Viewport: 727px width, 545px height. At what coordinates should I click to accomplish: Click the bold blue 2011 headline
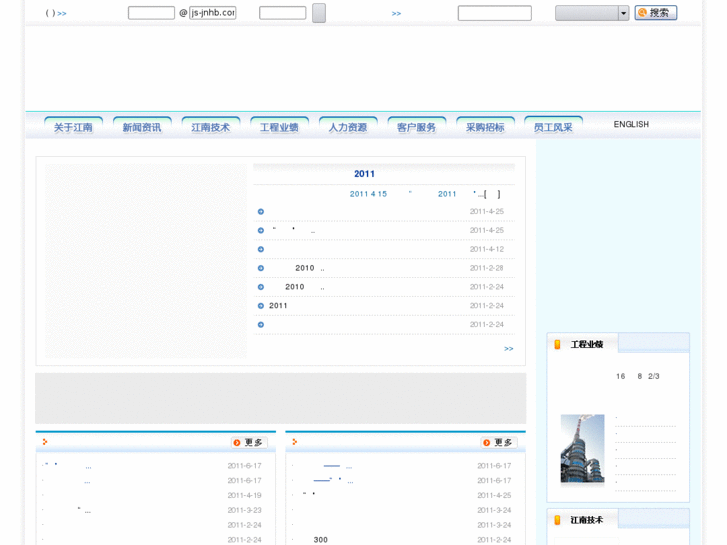[364, 174]
